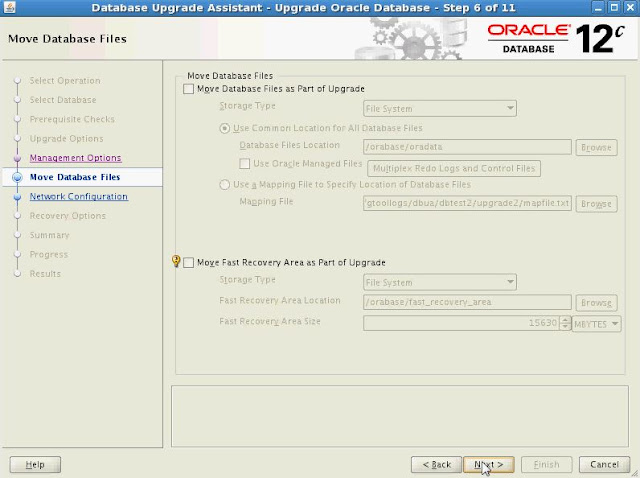
Task: Click Select Operation step in sidebar
Action: coord(65,81)
